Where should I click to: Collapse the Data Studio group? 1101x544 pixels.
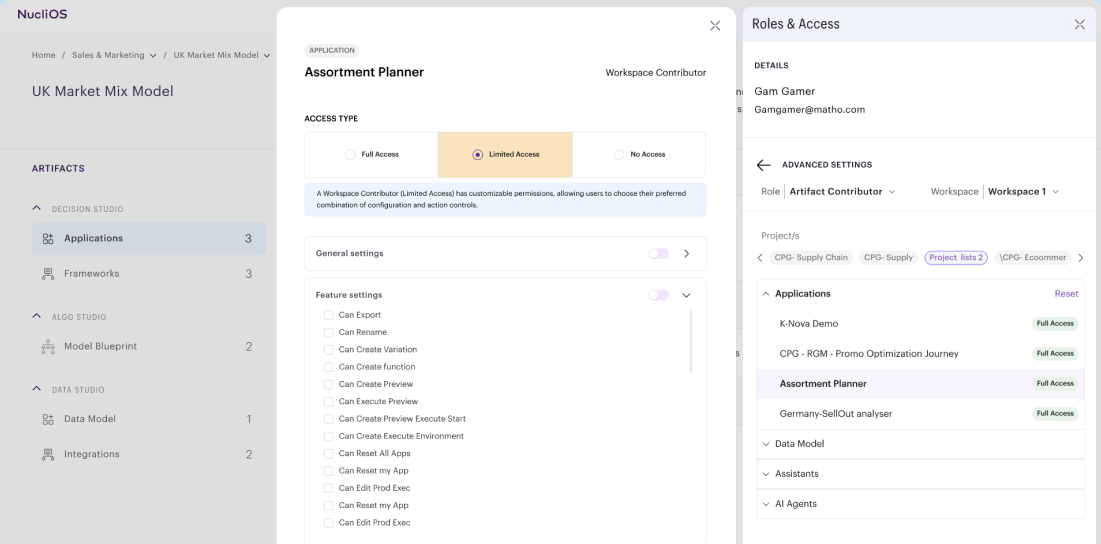click(37, 389)
